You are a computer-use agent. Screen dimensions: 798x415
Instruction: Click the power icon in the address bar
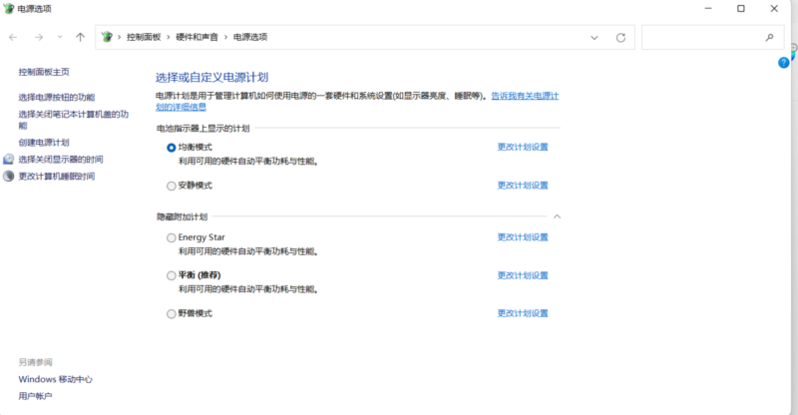(108, 37)
